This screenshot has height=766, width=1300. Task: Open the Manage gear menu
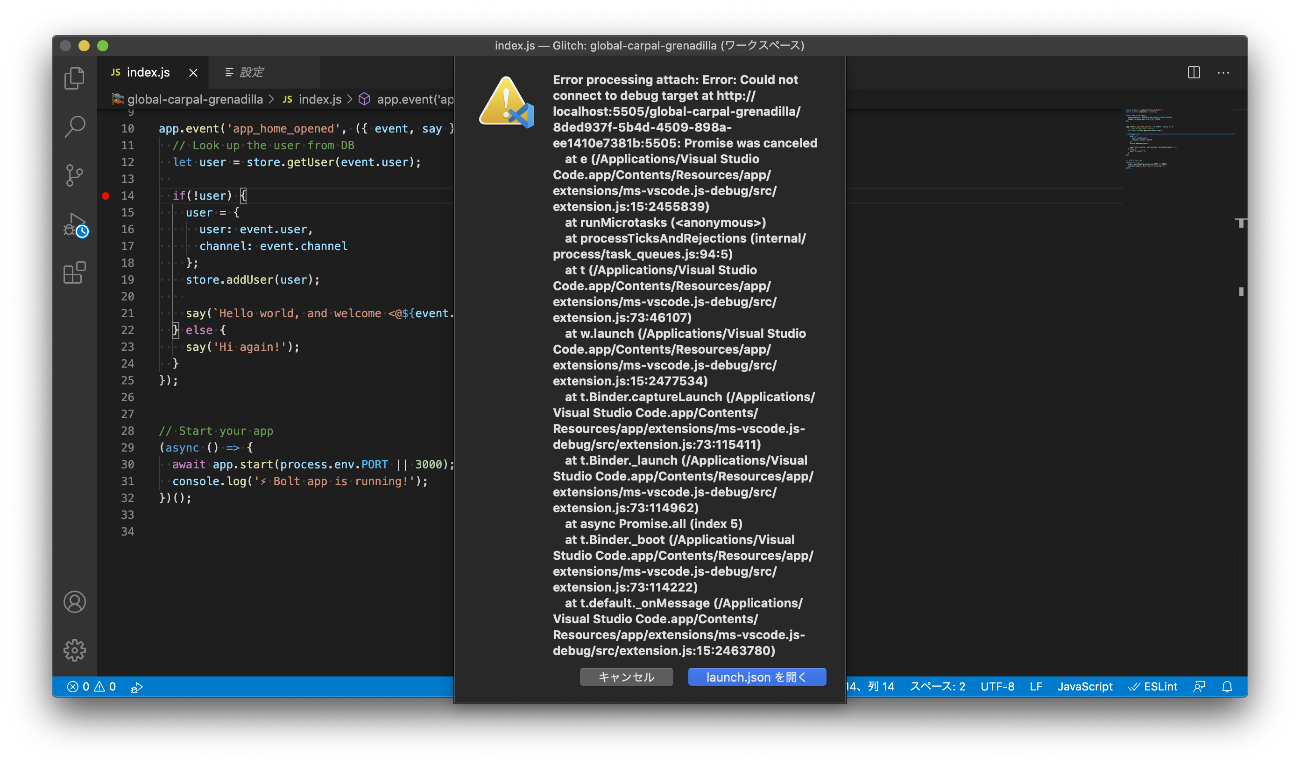[75, 650]
